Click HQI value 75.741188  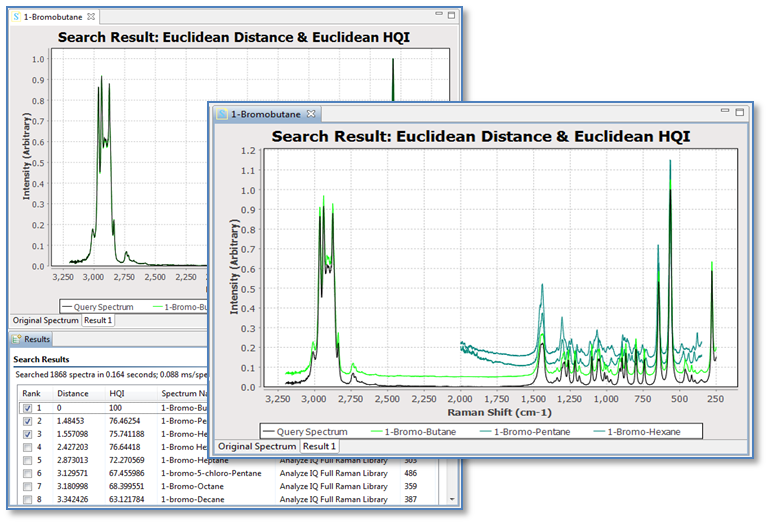click(x=126, y=434)
